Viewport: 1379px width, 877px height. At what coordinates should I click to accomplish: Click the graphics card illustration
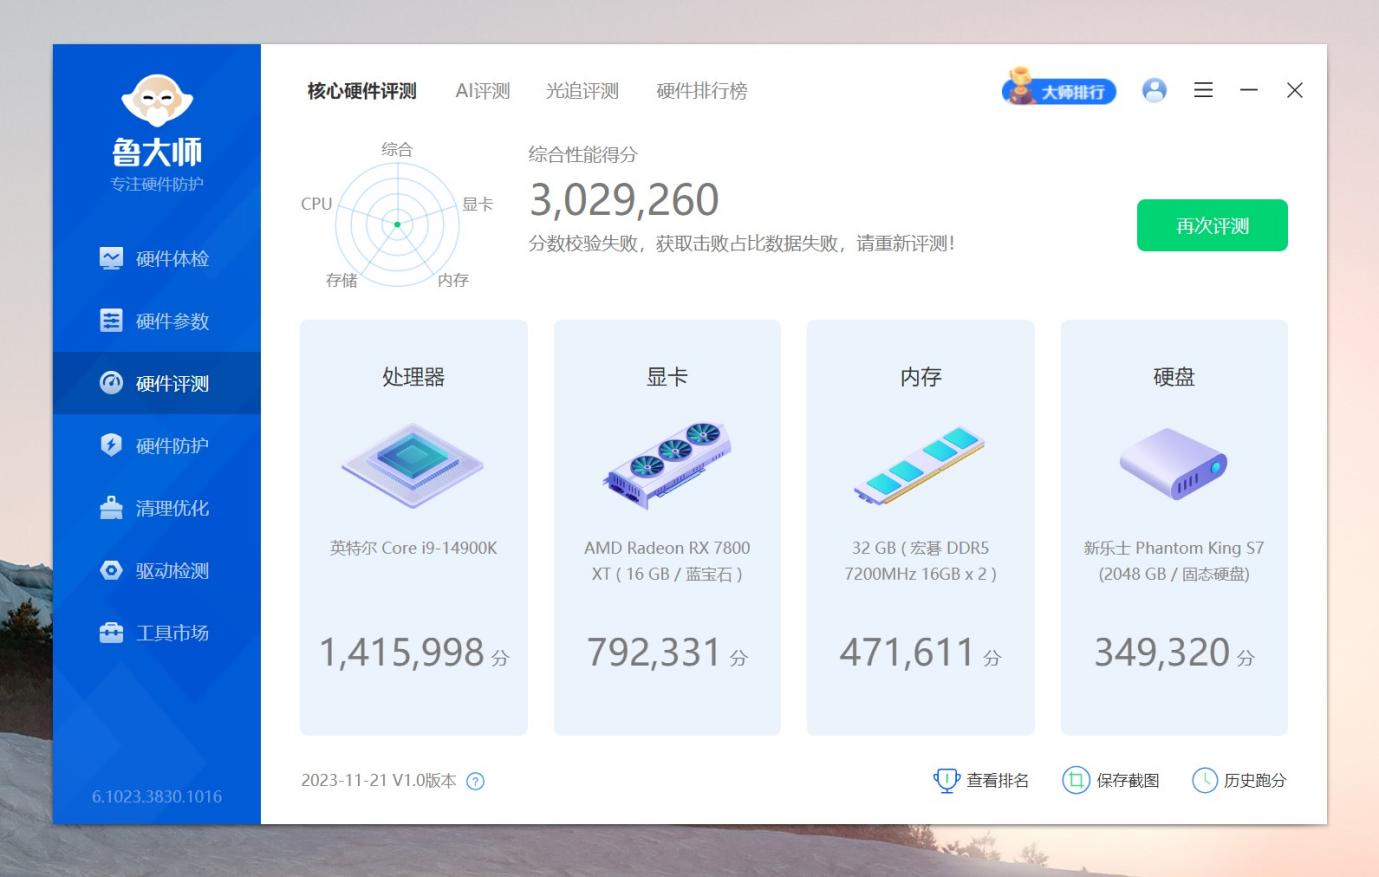pos(667,465)
